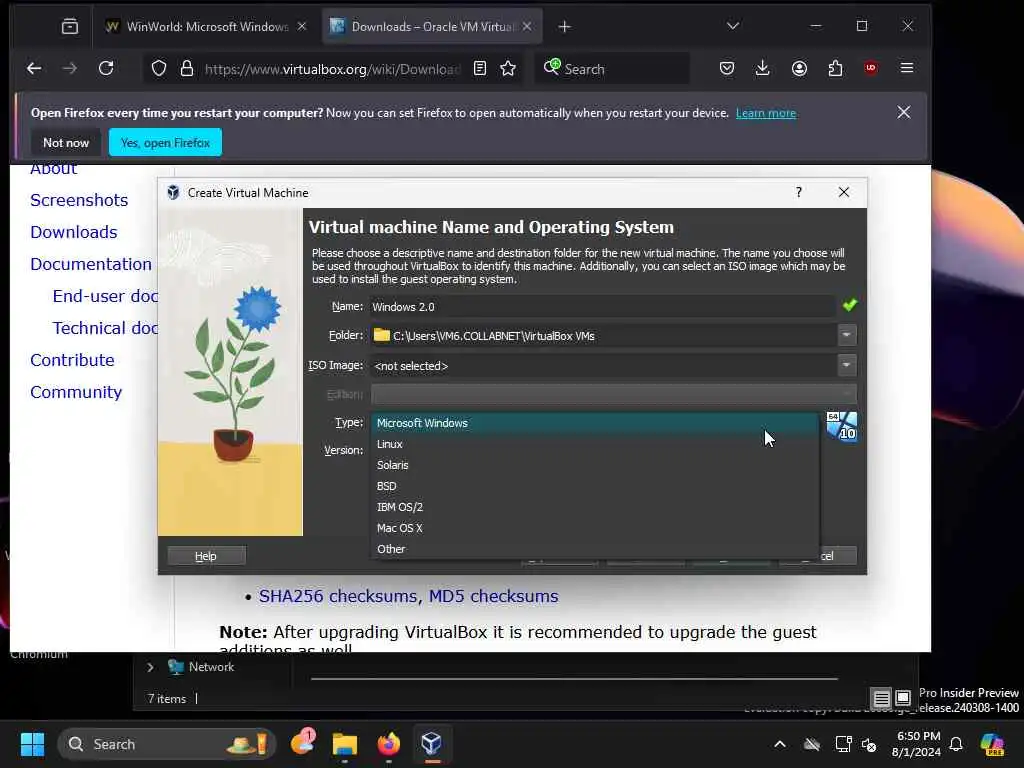The height and width of the screenshot is (768, 1024).
Task: Open the SHA256 checksums link
Action: (338, 596)
